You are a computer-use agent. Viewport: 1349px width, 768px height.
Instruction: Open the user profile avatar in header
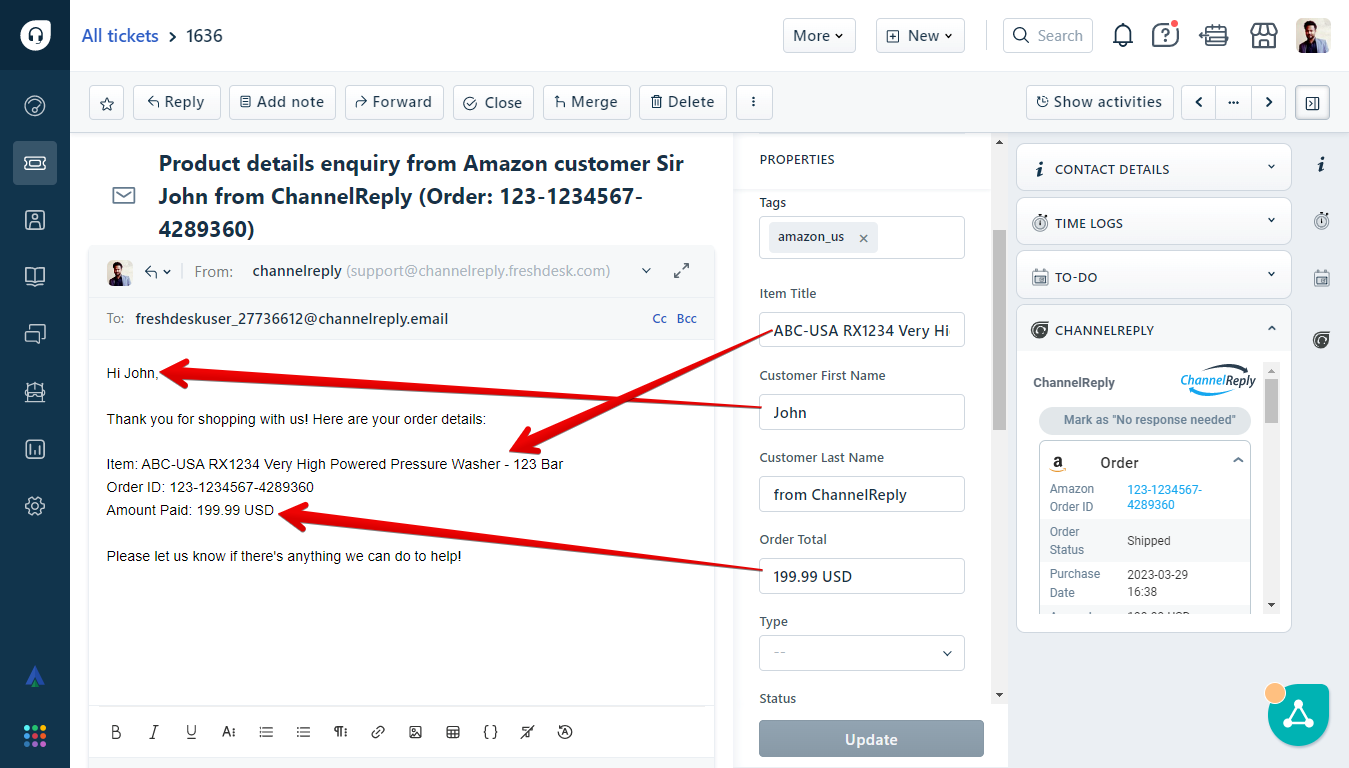coord(1313,36)
